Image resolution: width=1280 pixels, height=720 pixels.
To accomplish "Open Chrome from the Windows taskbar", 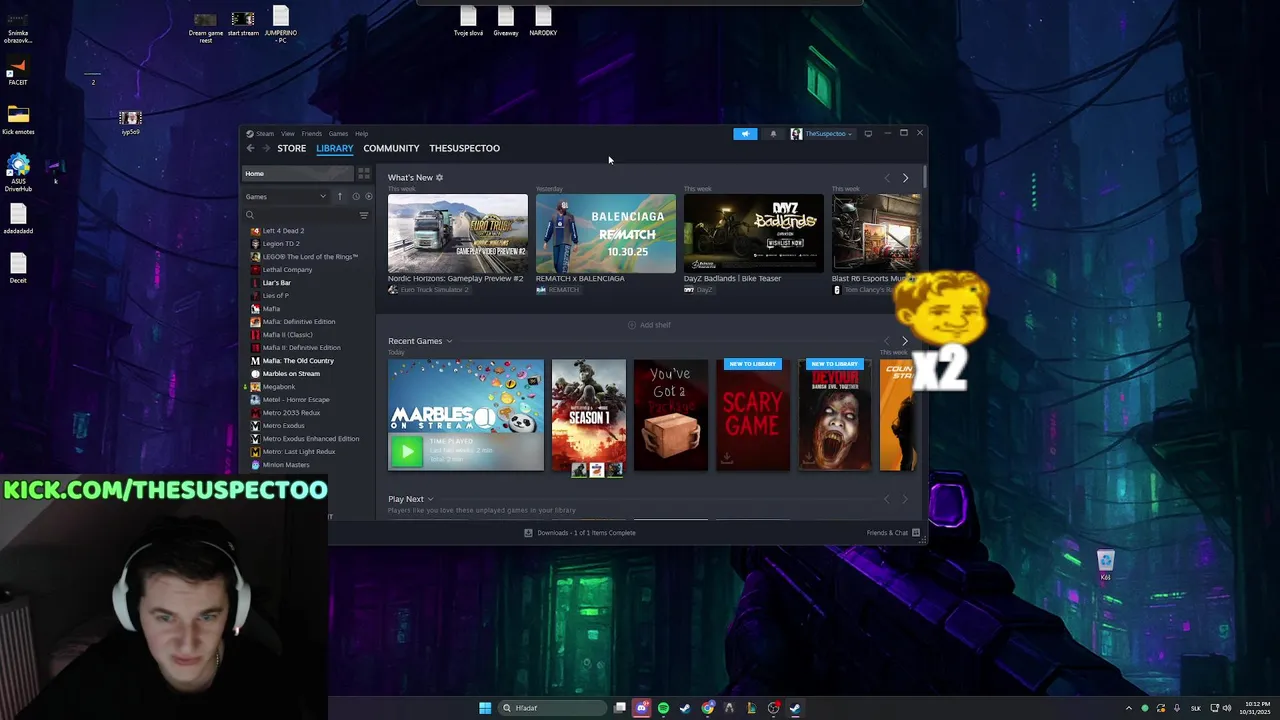I will (708, 708).
